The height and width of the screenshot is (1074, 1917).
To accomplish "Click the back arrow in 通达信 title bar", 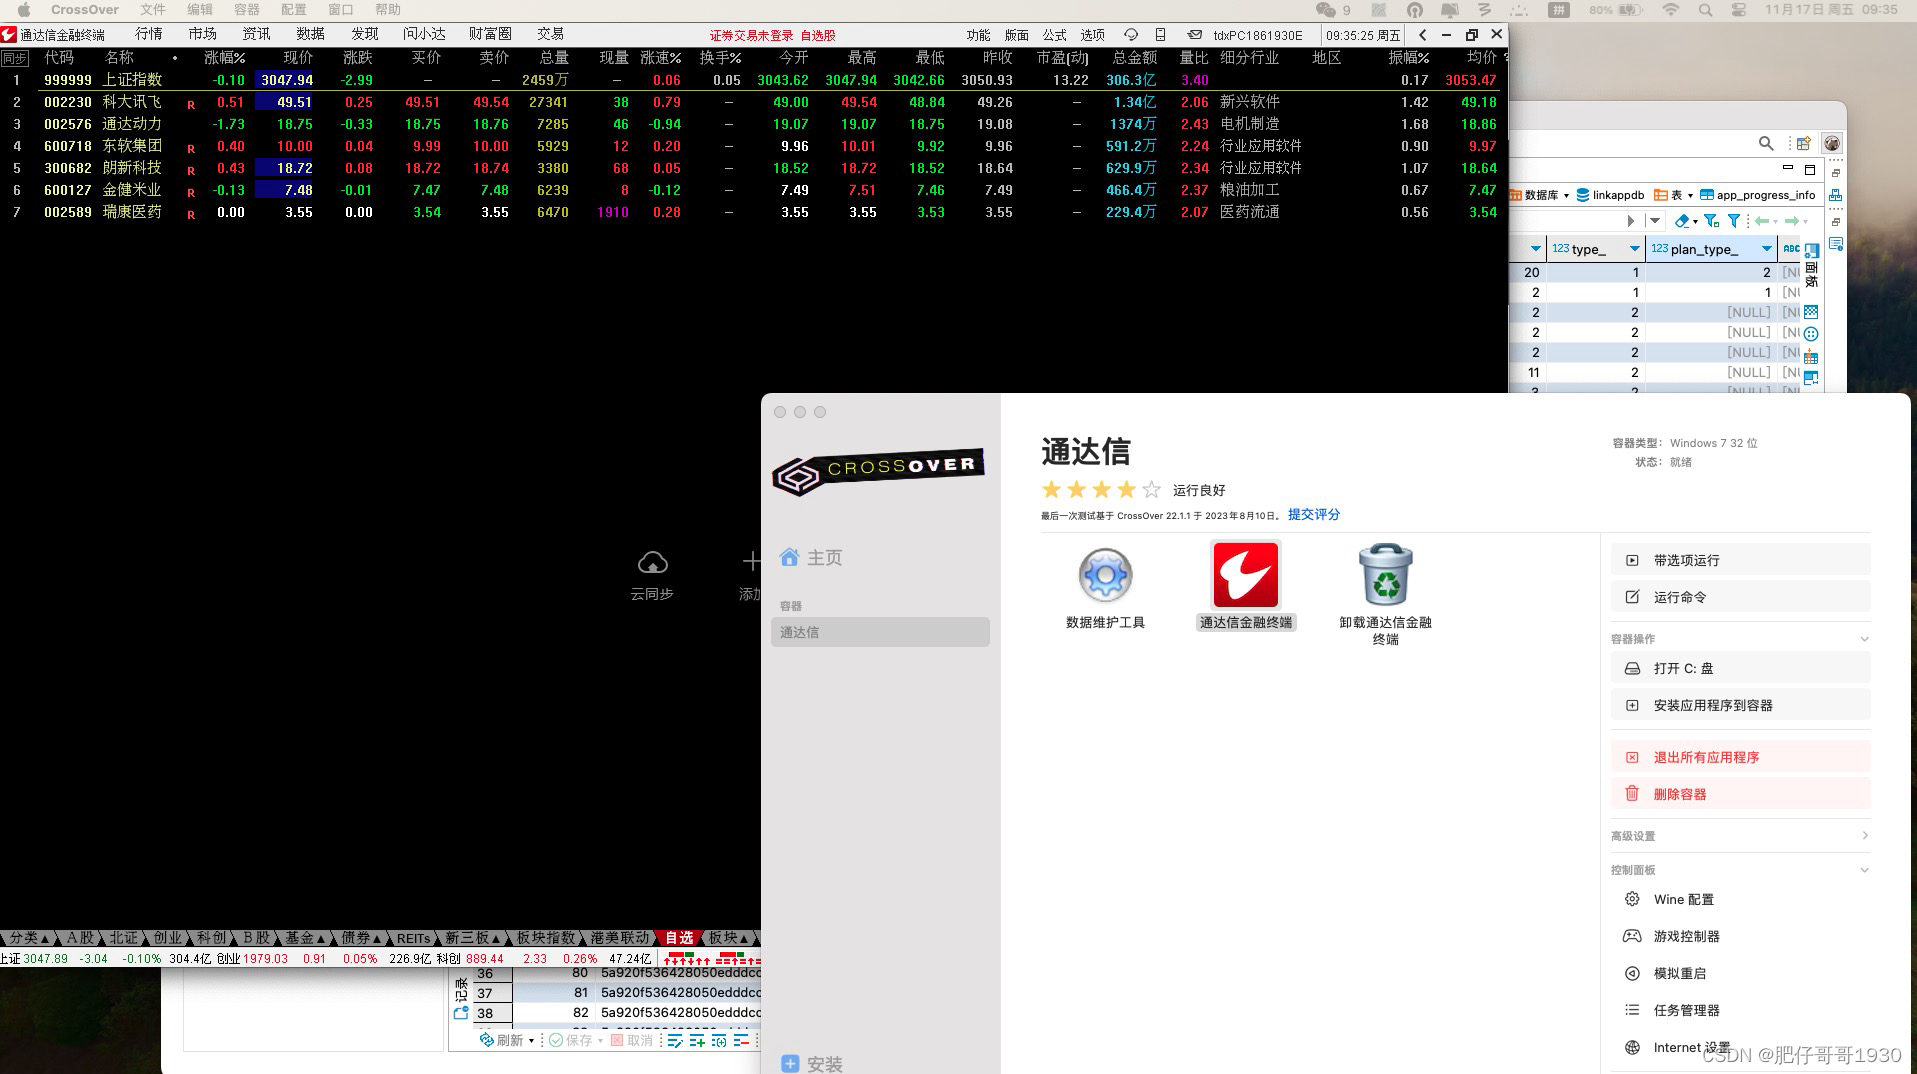I will point(1423,34).
